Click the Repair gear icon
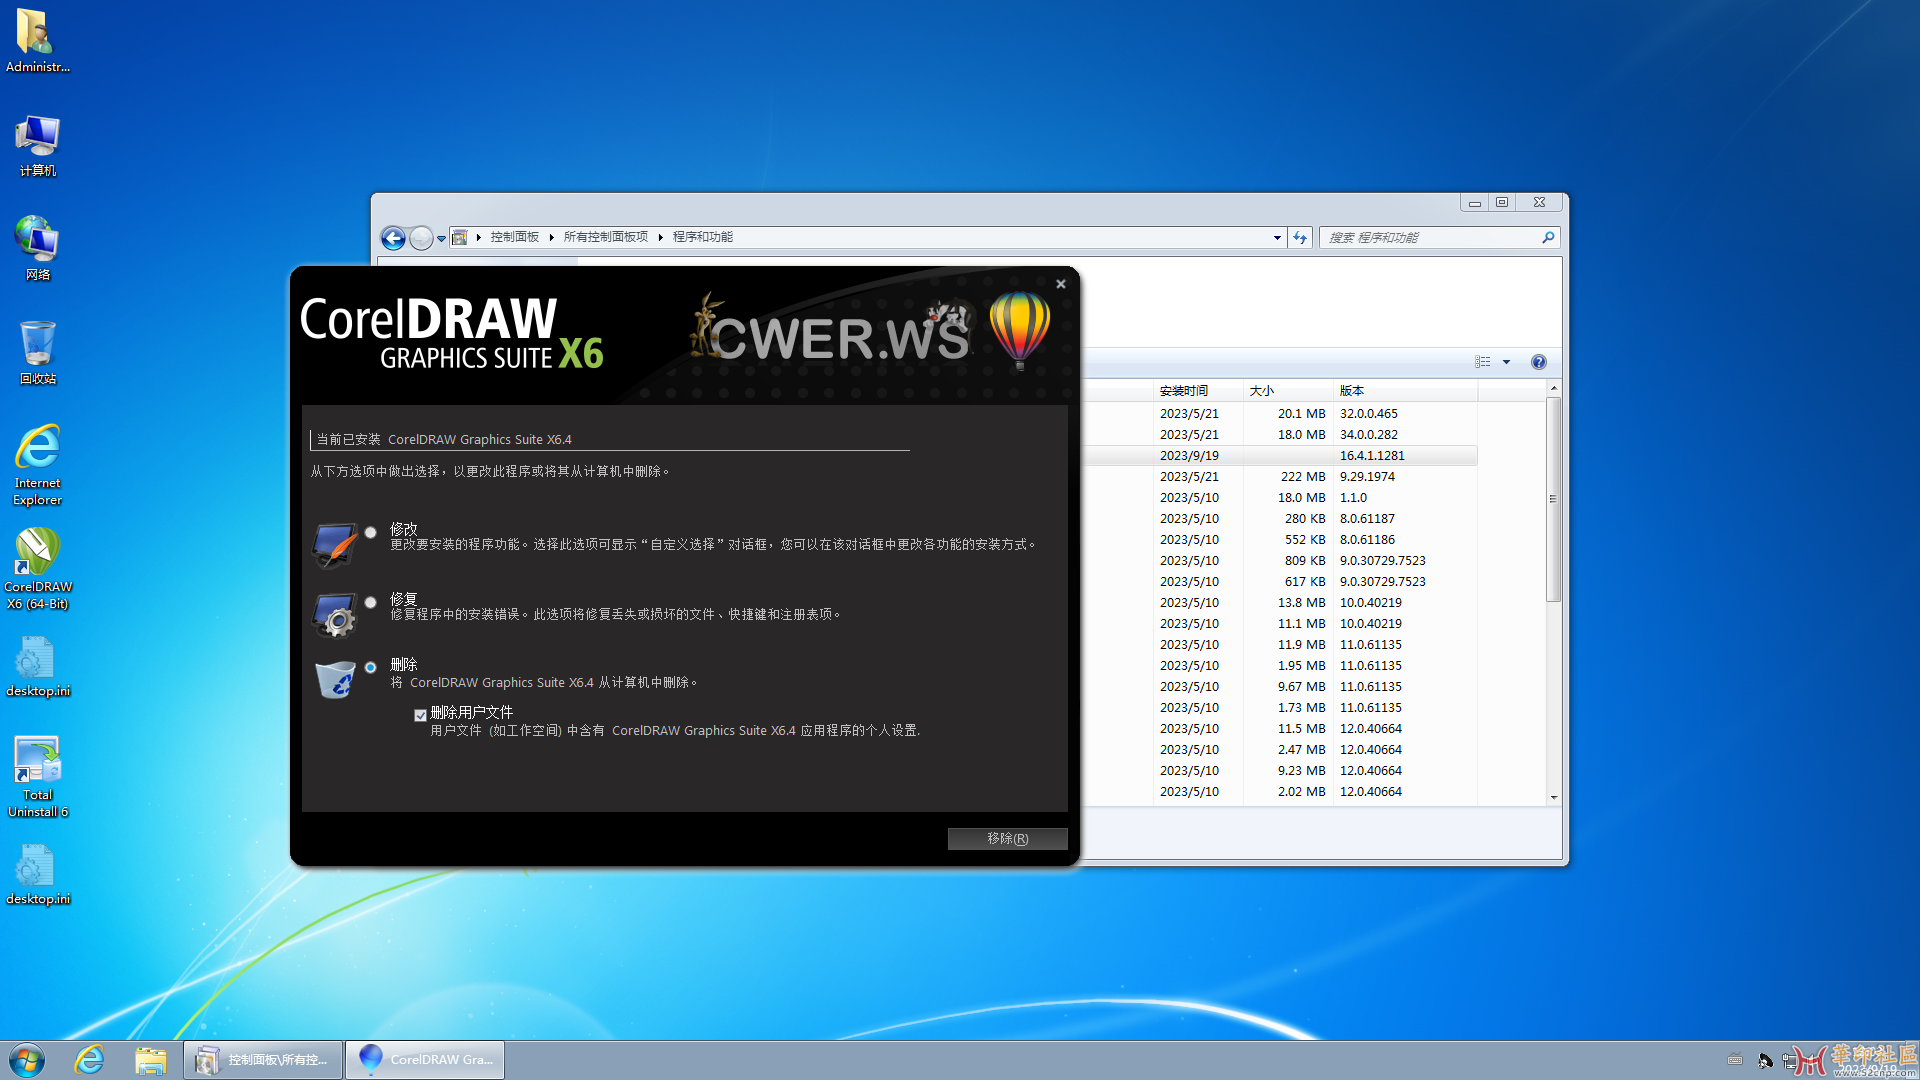Viewport: 1920px width, 1080px height. (x=335, y=615)
